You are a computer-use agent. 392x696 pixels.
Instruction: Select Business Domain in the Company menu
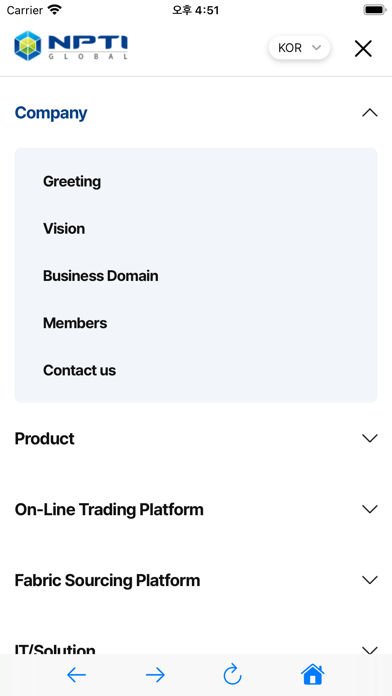pyautogui.click(x=101, y=276)
